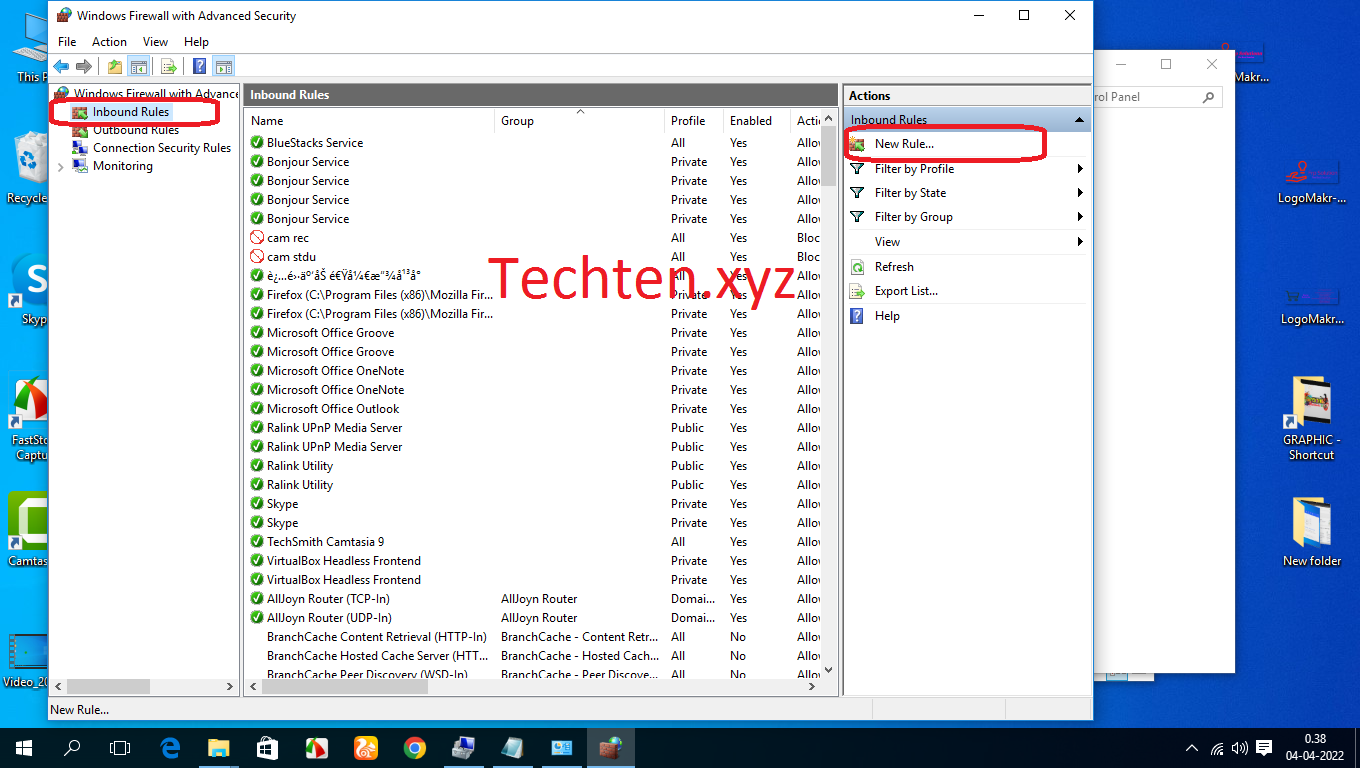
Task: Click New Rule... in the Actions pane
Action: pos(904,144)
